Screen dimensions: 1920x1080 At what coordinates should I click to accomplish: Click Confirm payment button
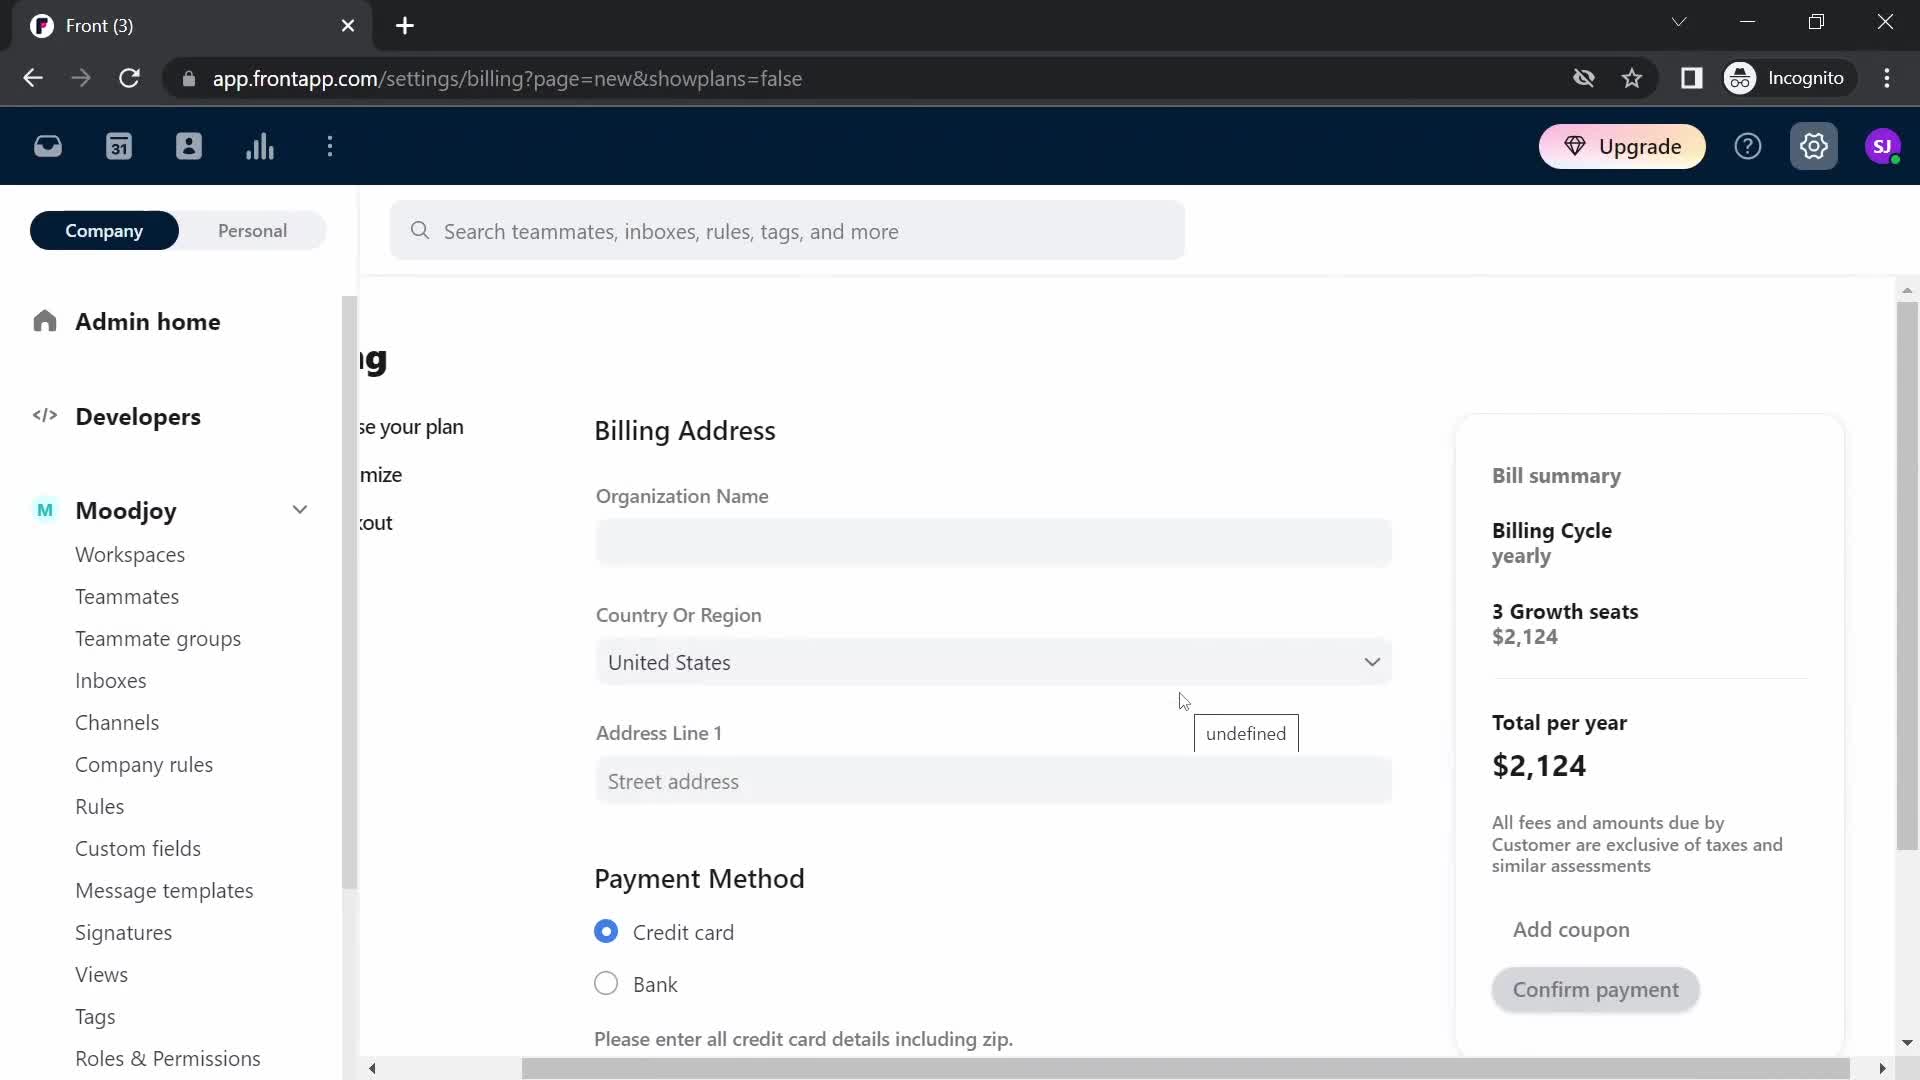[x=1595, y=990]
